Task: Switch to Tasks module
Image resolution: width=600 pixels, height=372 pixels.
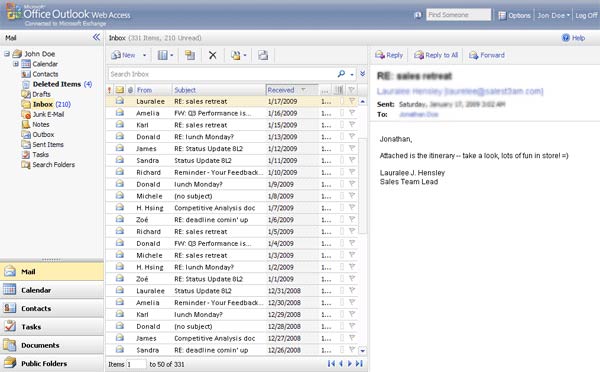Action: tap(52, 327)
